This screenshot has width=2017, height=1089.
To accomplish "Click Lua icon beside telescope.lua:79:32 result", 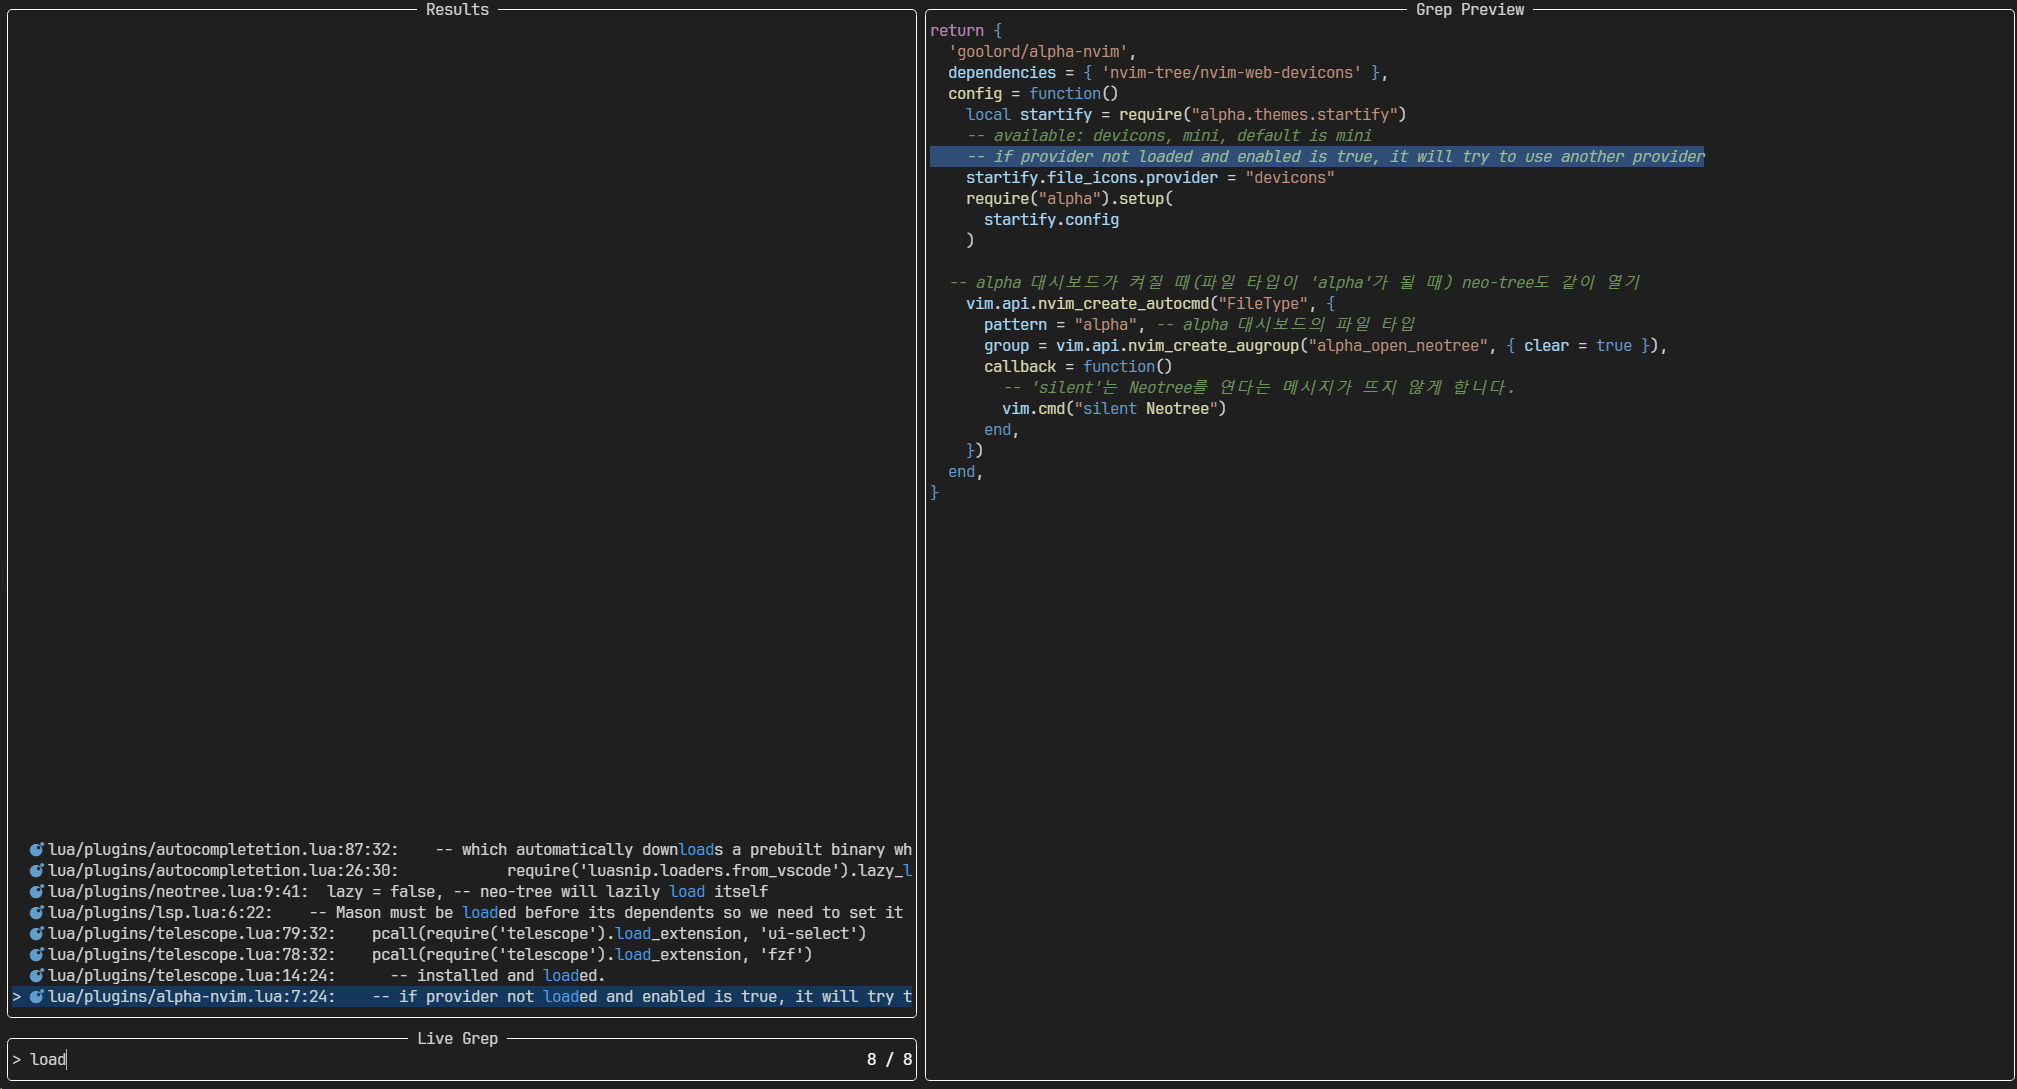I will (37, 934).
